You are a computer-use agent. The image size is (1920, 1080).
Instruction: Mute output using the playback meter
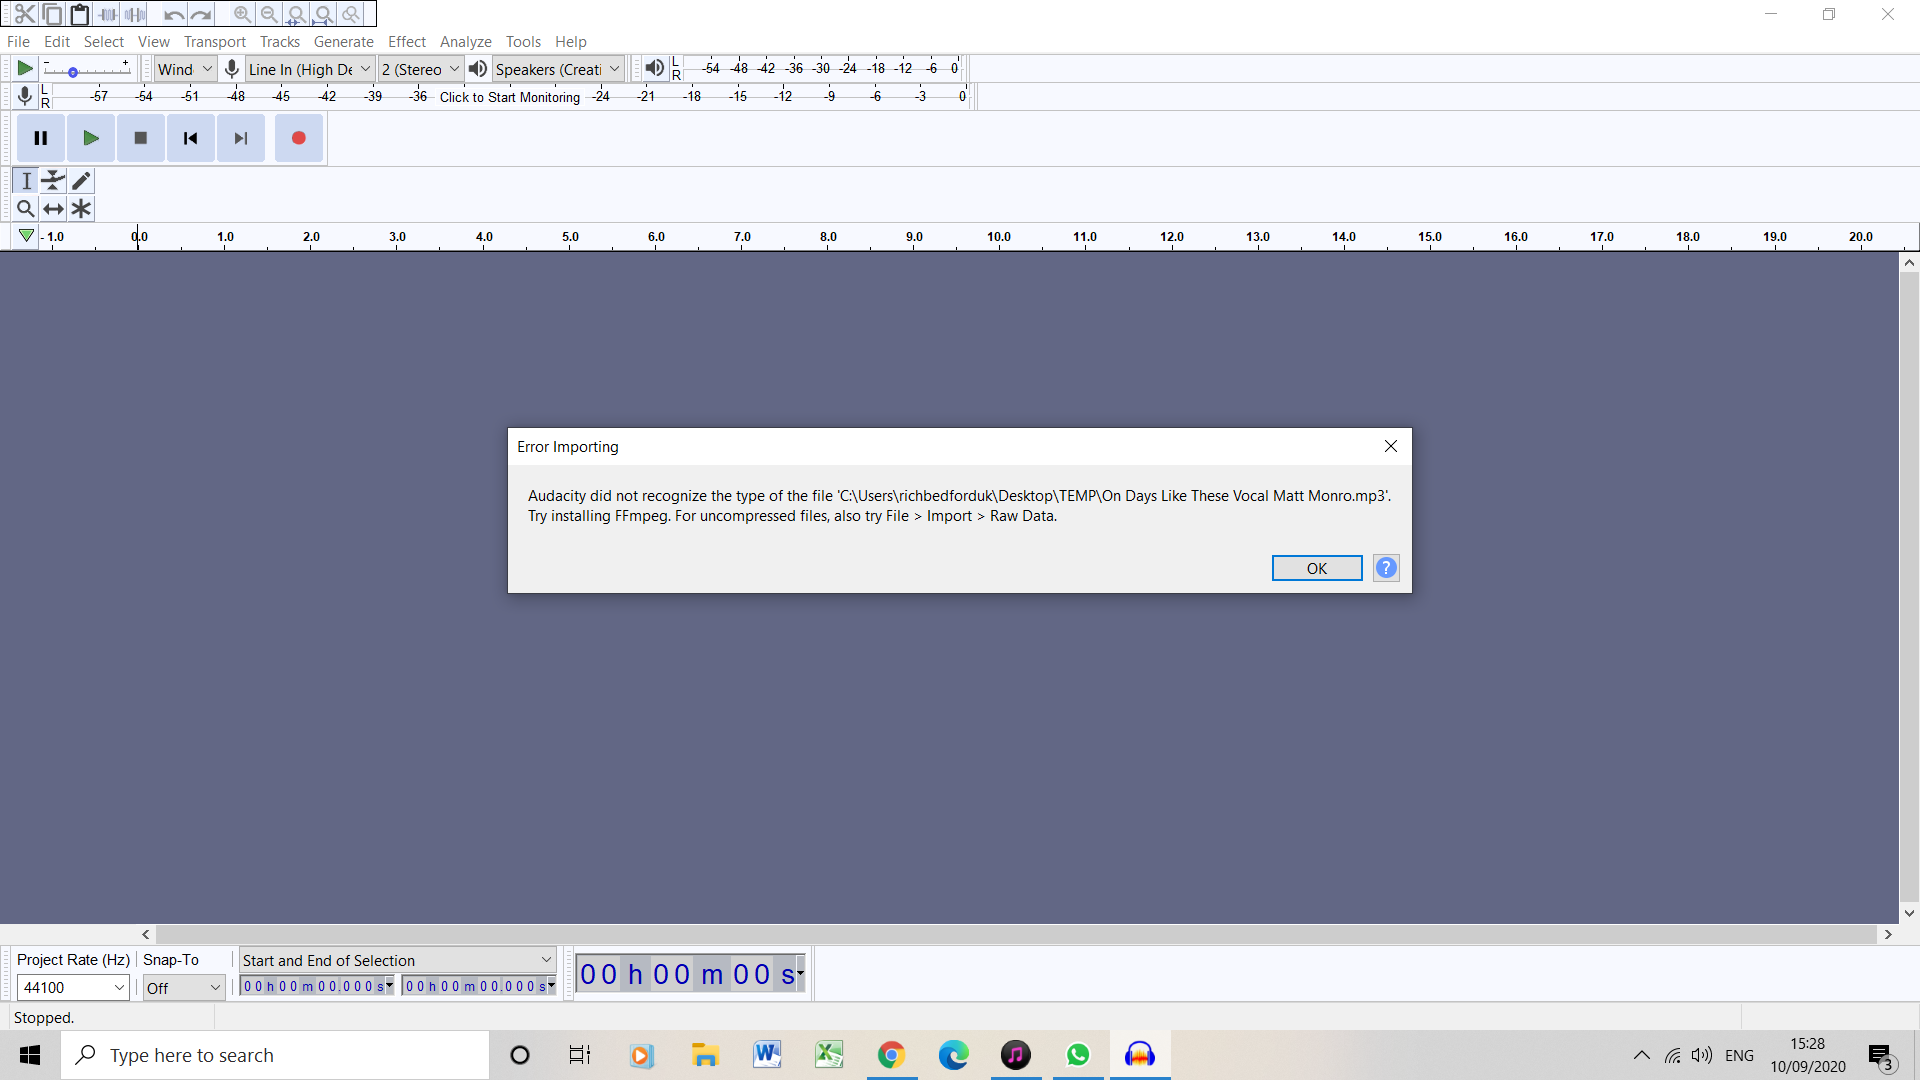655,68
